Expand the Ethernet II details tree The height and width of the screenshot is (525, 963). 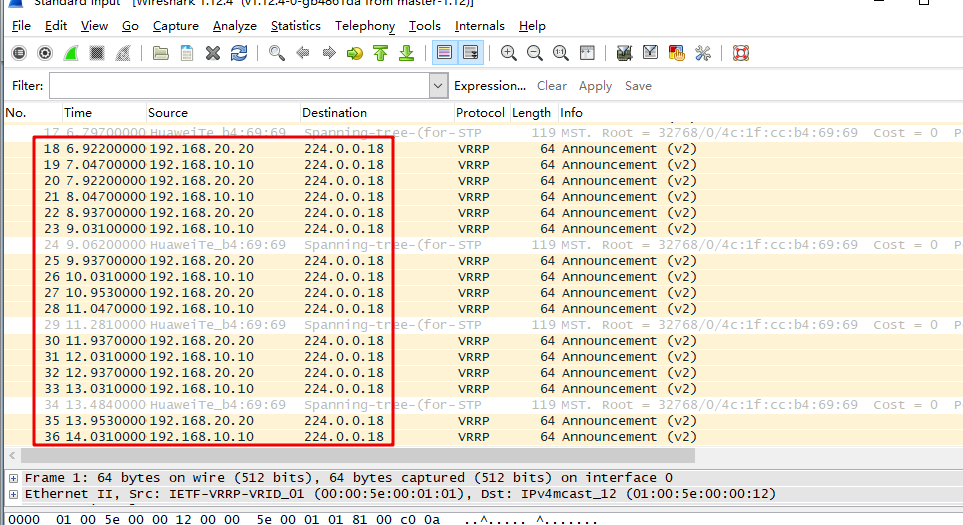coord(14,494)
